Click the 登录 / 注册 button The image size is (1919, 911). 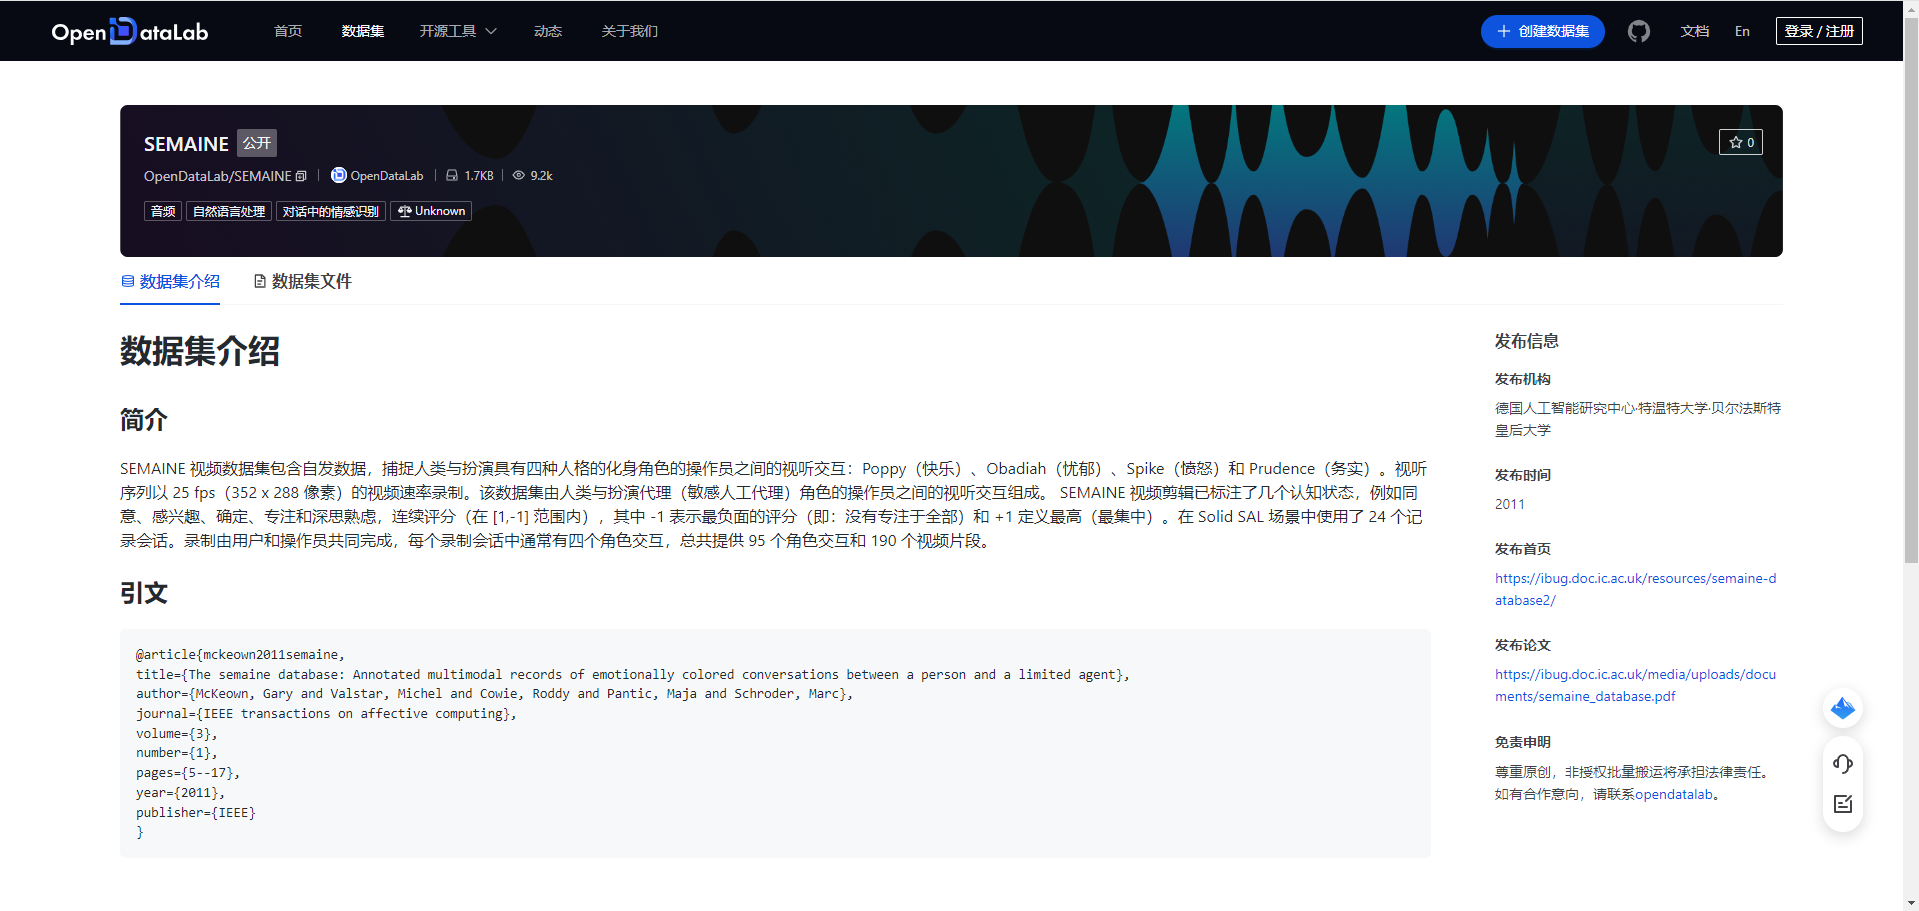click(x=1819, y=31)
